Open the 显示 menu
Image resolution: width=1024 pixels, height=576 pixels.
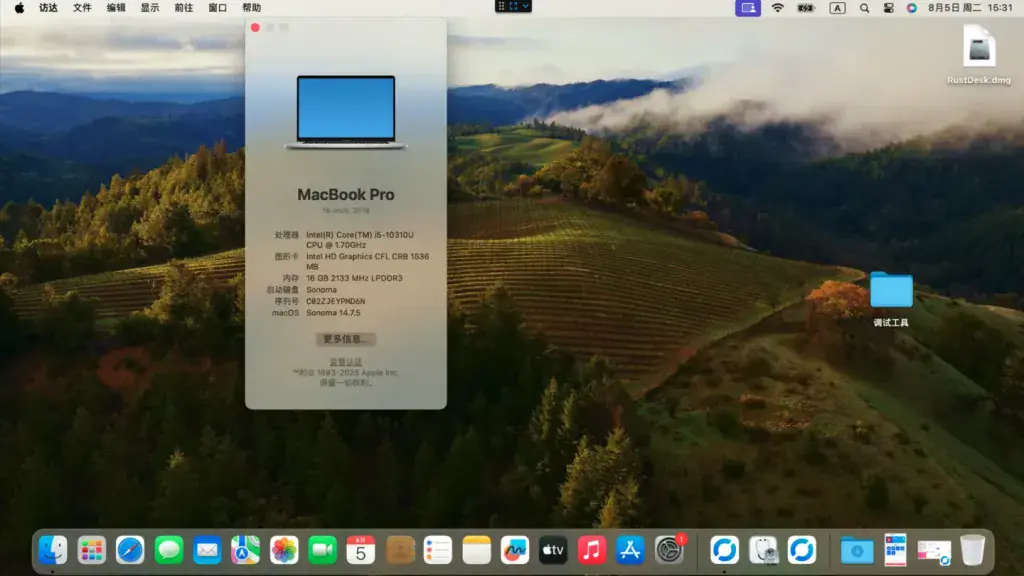coord(150,8)
